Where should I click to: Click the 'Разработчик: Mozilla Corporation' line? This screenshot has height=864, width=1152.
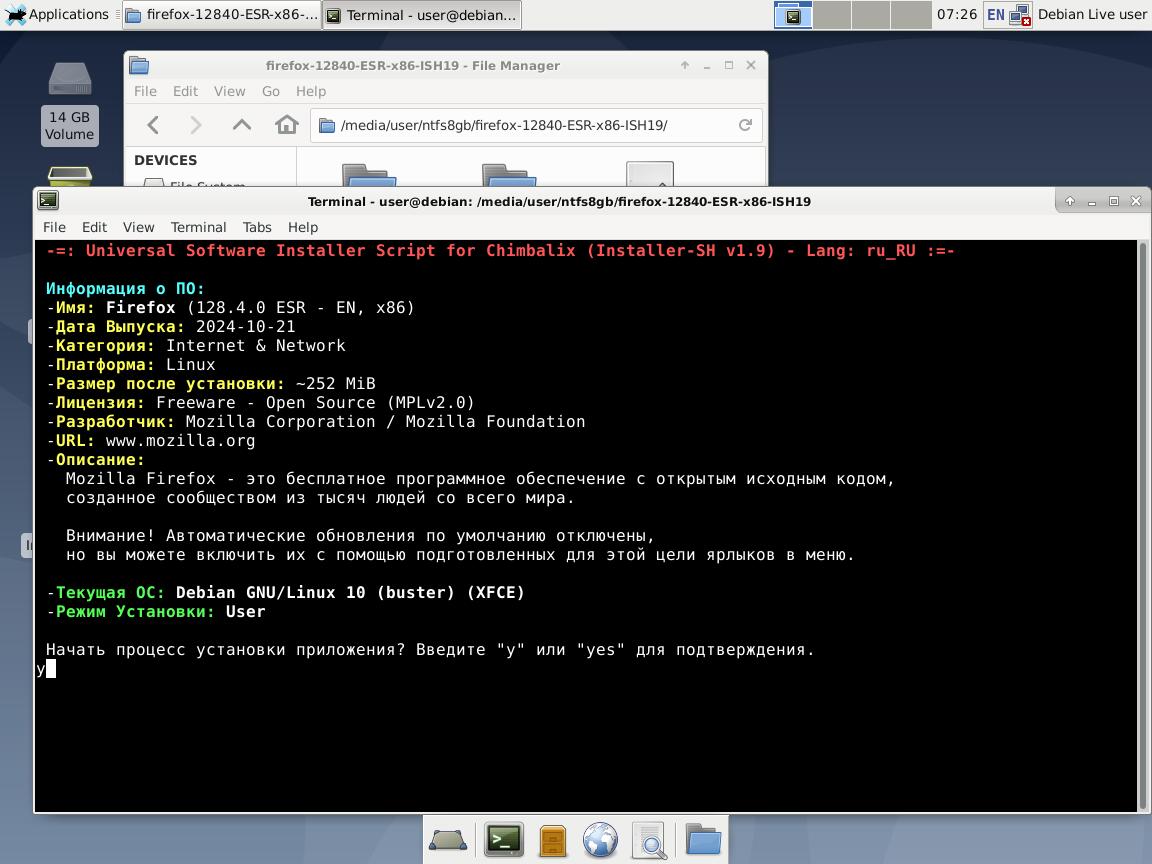[x=316, y=422]
